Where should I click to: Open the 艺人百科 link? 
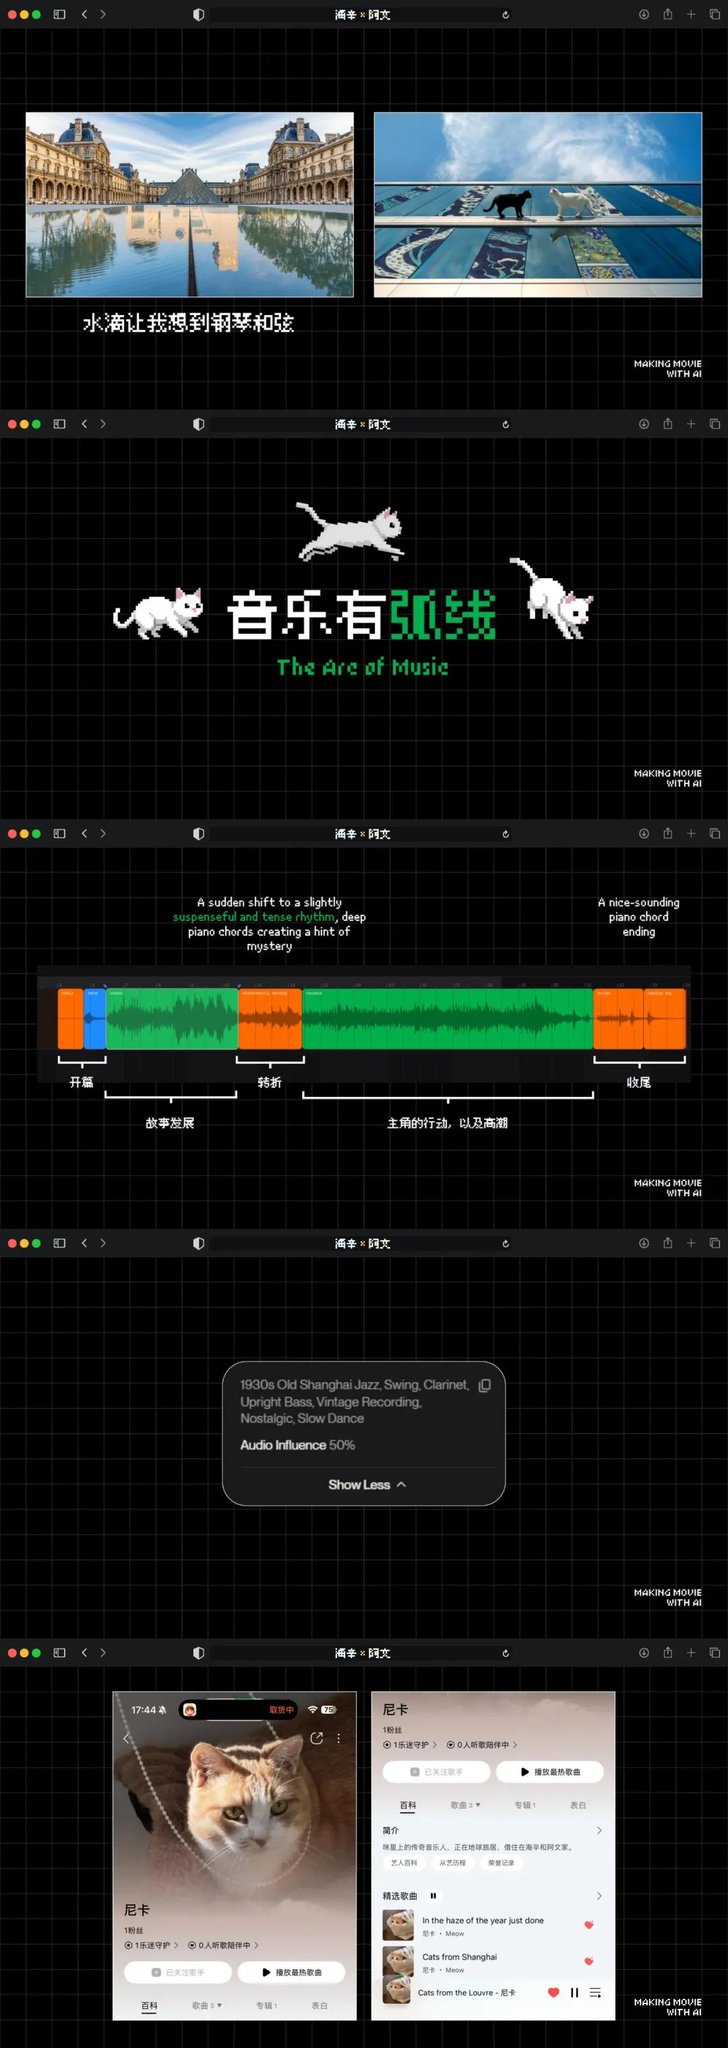[404, 1862]
